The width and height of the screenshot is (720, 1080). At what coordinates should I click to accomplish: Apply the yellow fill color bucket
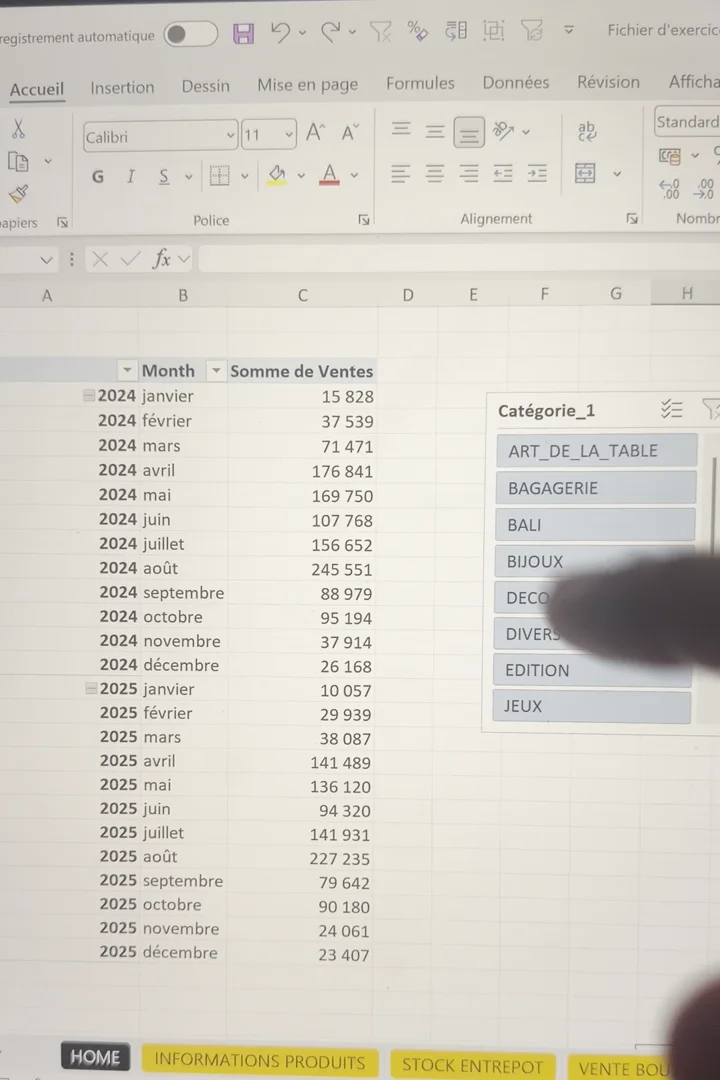[277, 175]
